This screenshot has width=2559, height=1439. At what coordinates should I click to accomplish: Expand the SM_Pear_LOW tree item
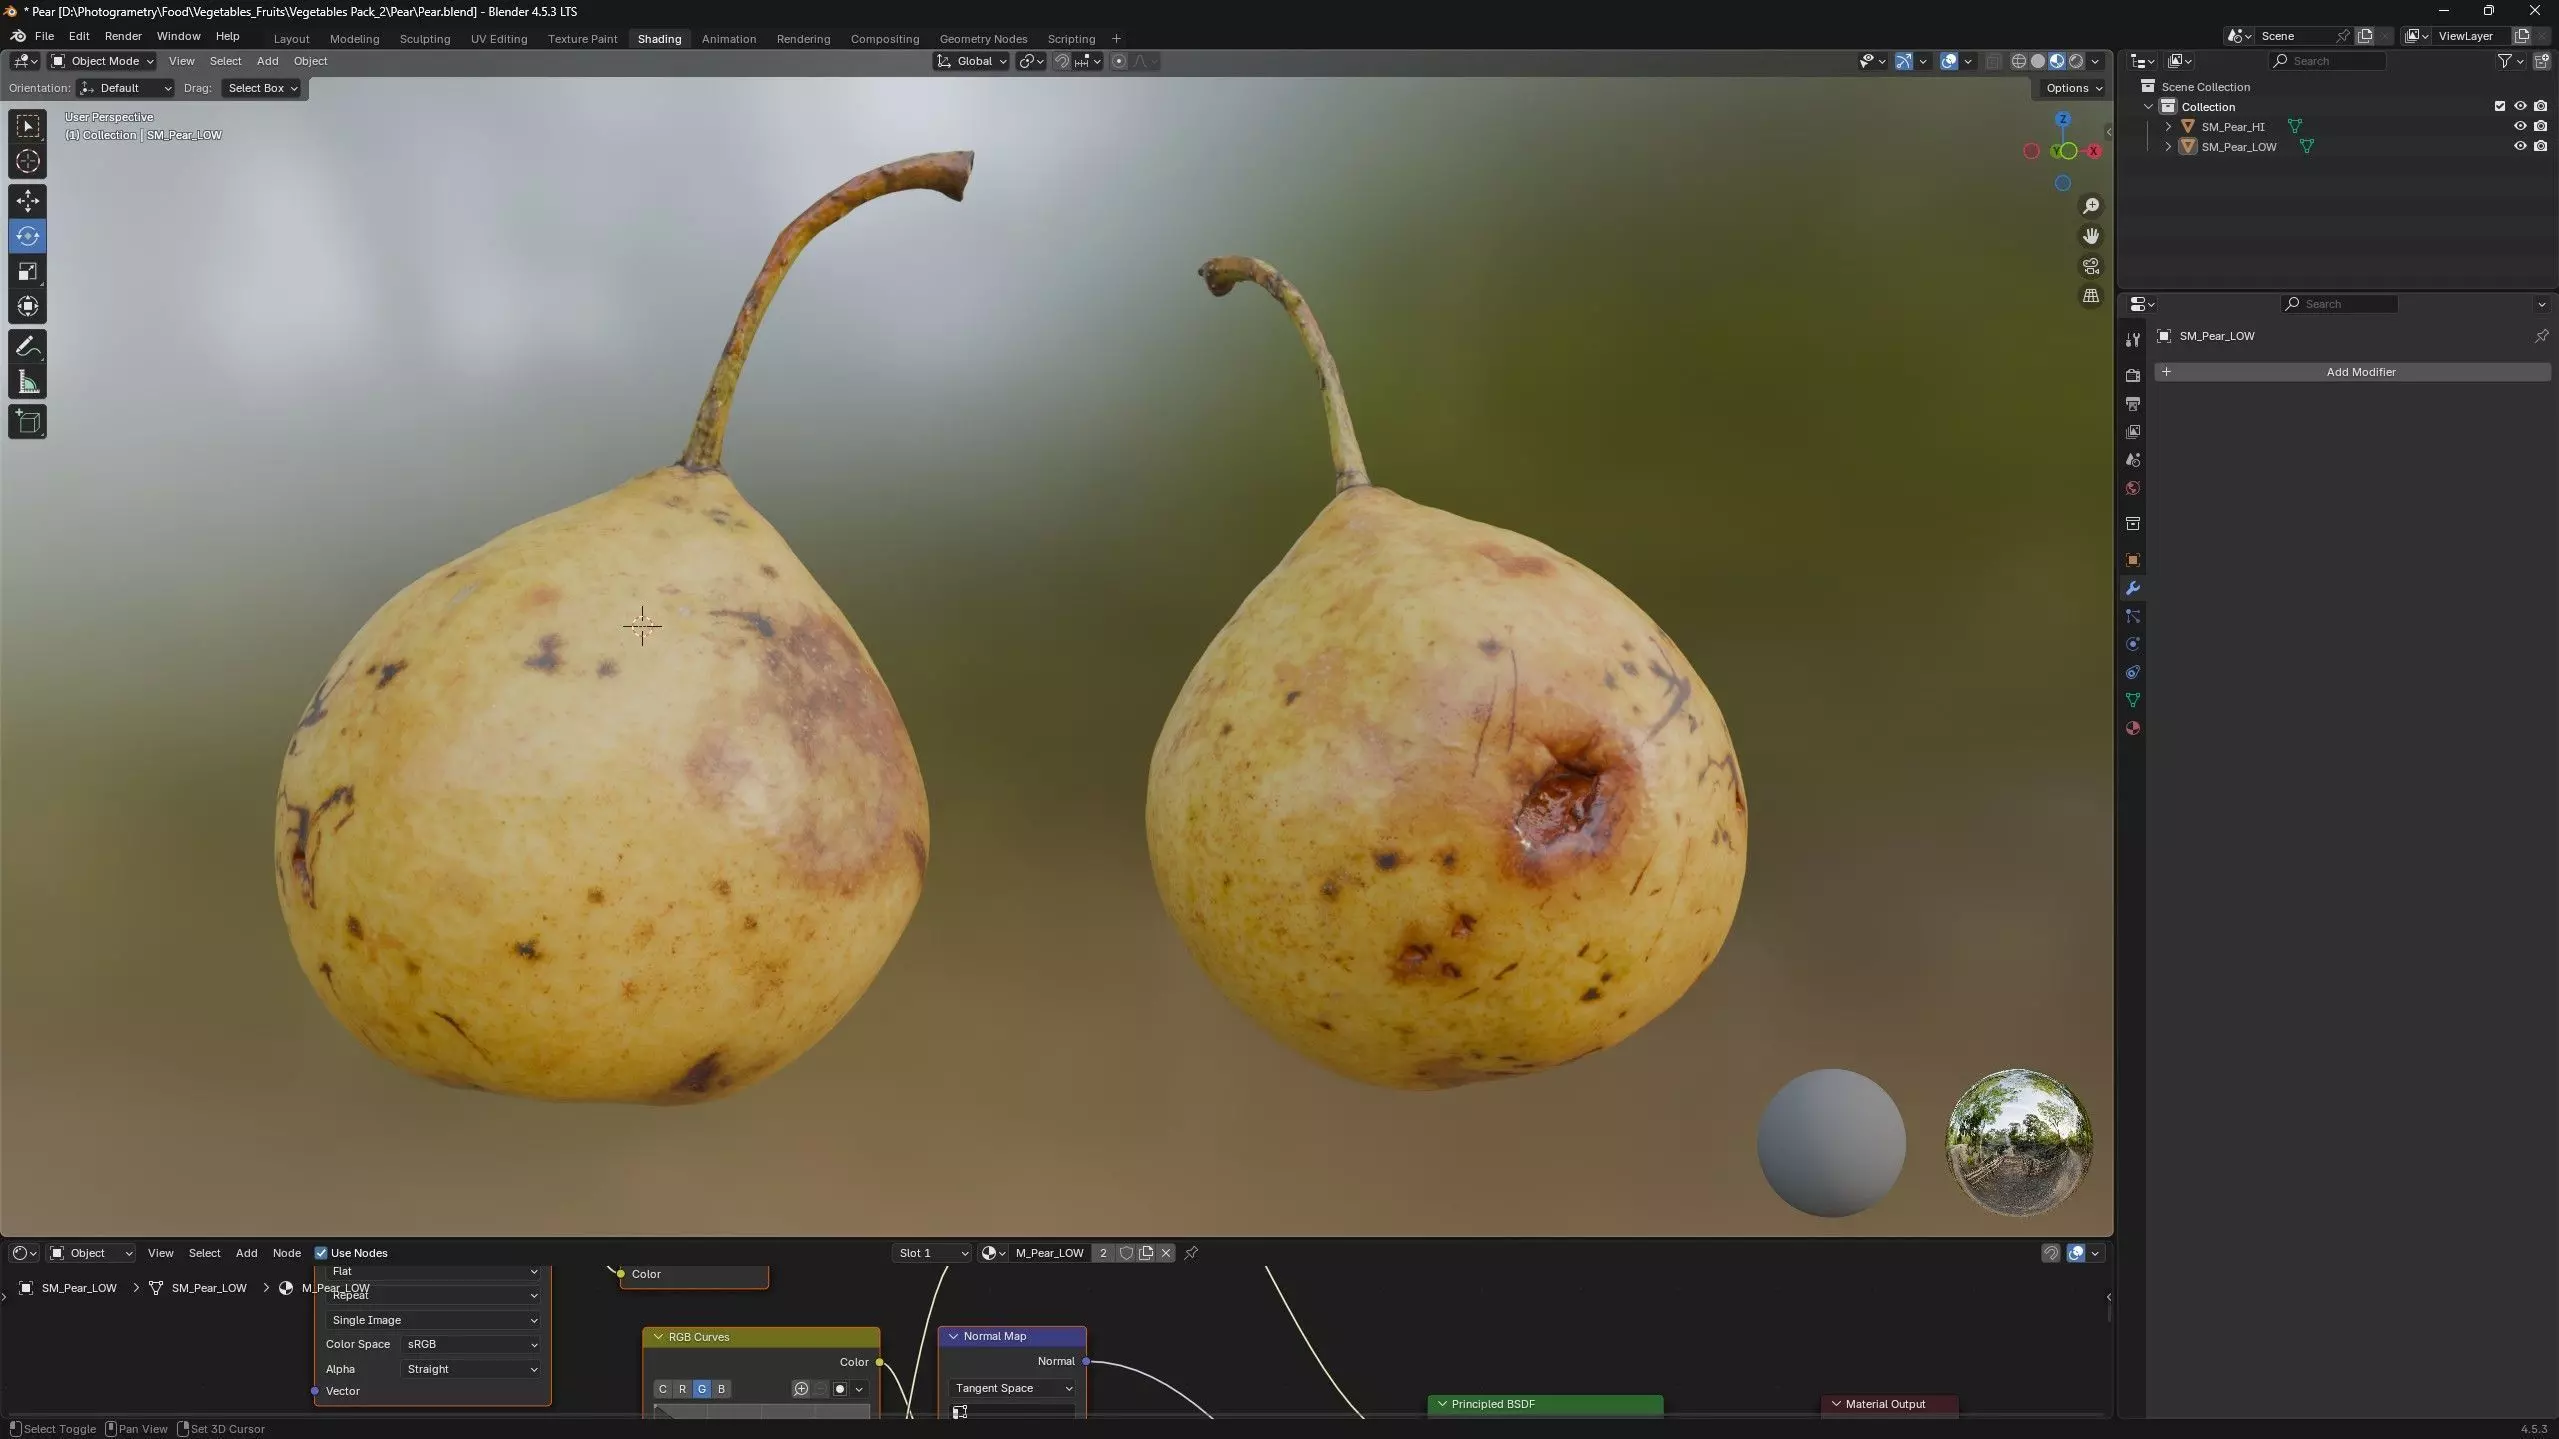pos(2167,146)
